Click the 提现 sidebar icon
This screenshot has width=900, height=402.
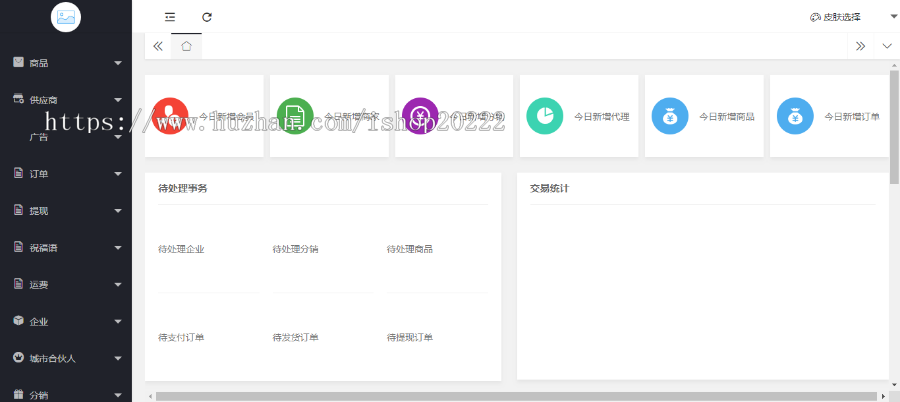click(x=18, y=210)
